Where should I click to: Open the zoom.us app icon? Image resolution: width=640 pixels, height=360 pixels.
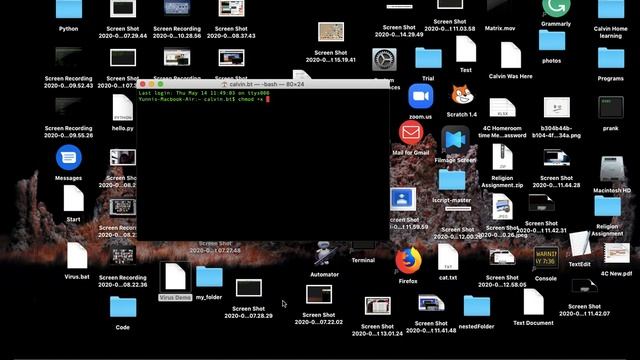[420, 96]
